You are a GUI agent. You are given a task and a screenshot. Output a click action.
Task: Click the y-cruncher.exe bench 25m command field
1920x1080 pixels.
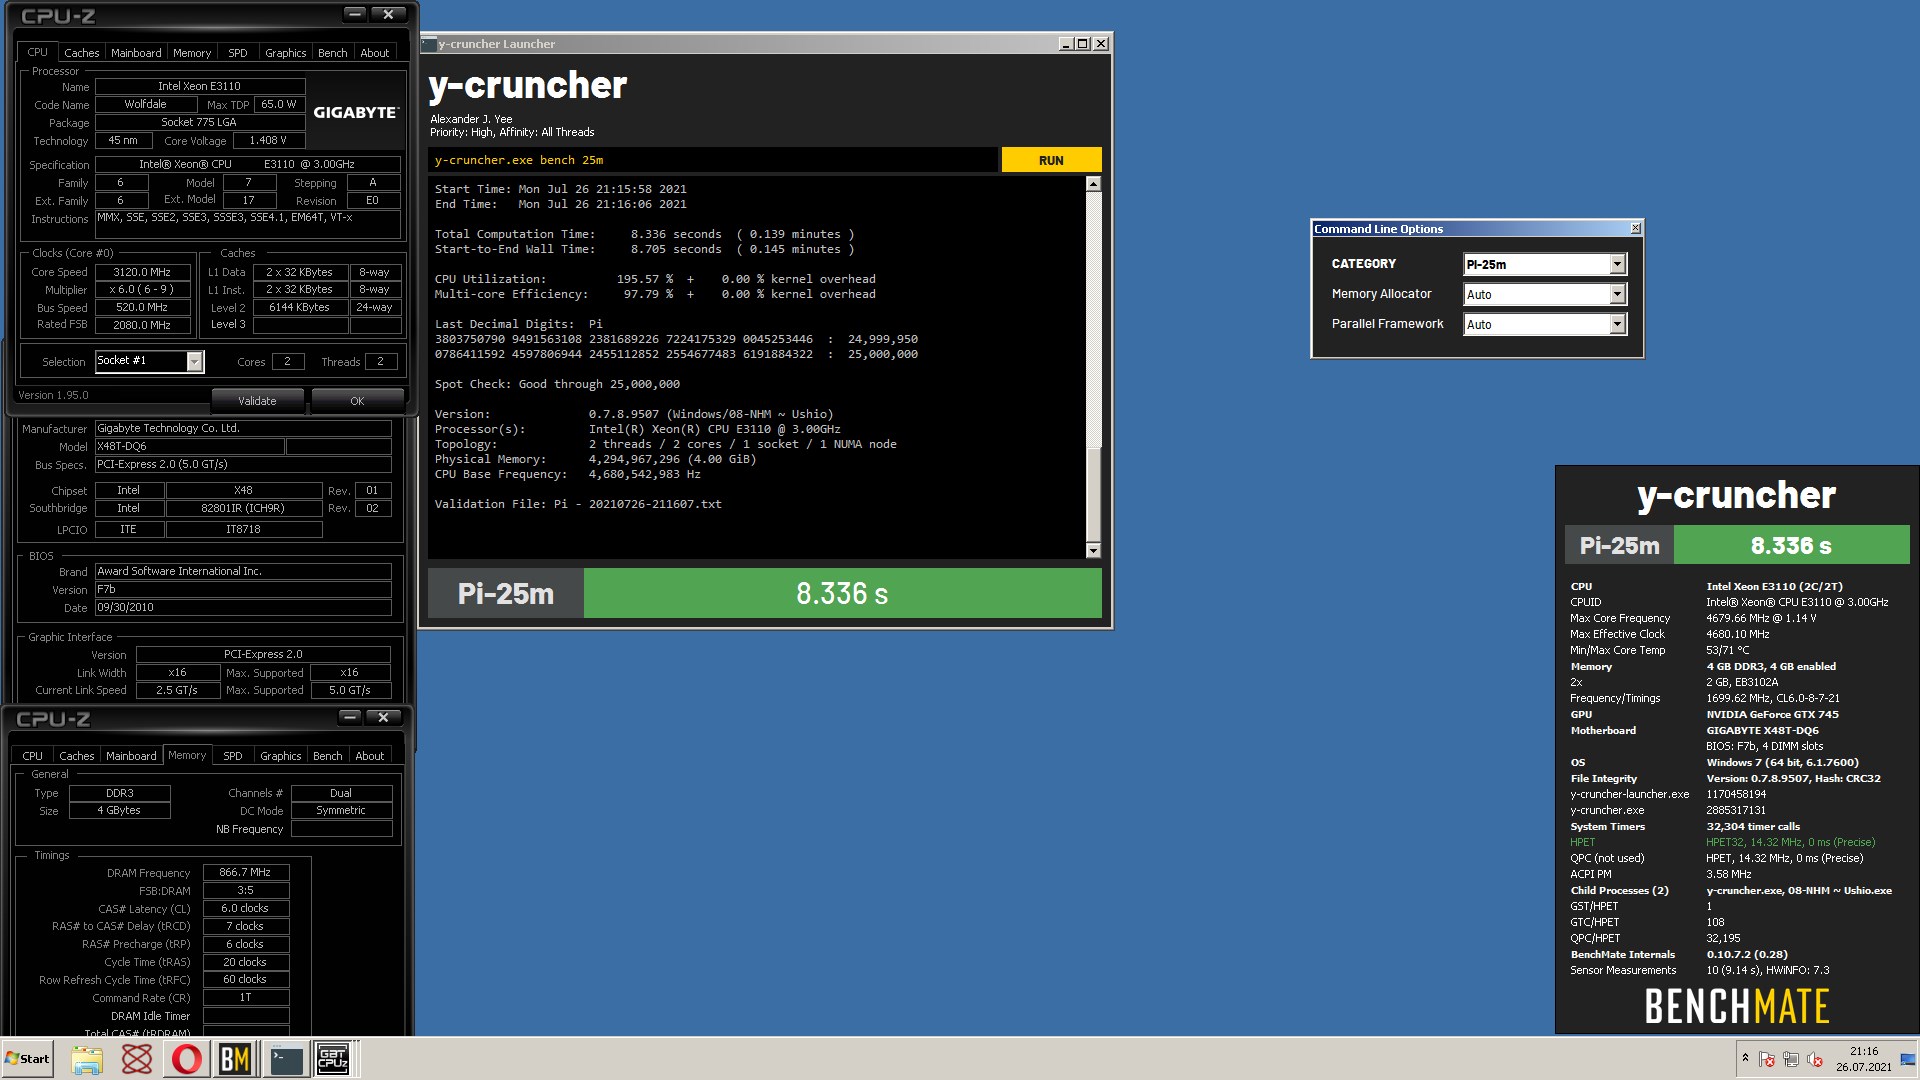pyautogui.click(x=713, y=160)
